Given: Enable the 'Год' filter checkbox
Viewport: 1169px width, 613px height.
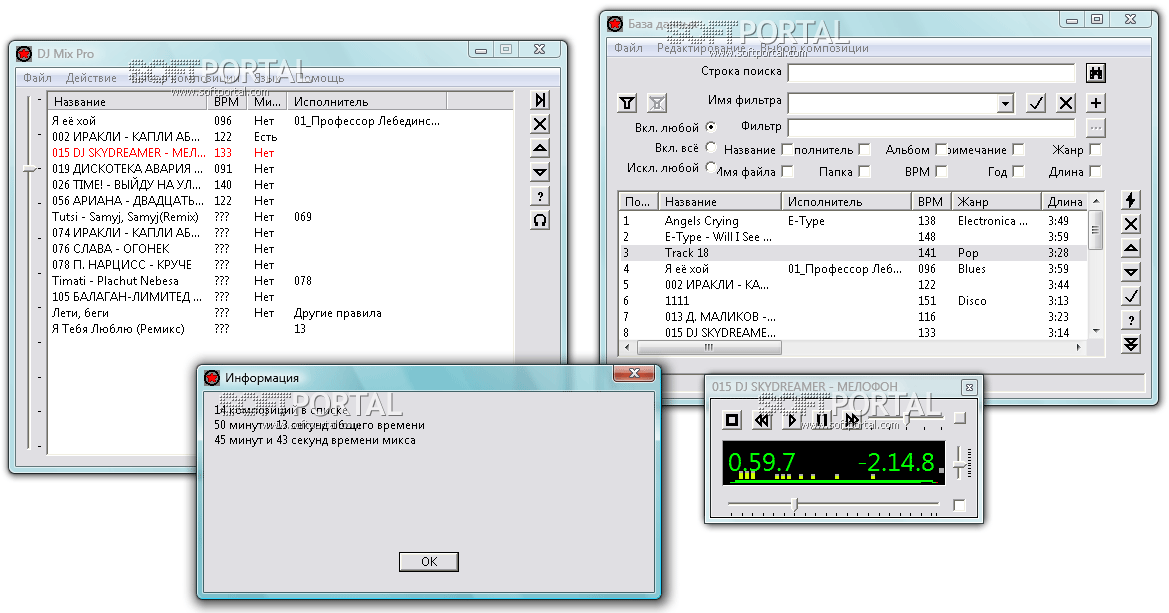Looking at the screenshot, I should 1018,172.
